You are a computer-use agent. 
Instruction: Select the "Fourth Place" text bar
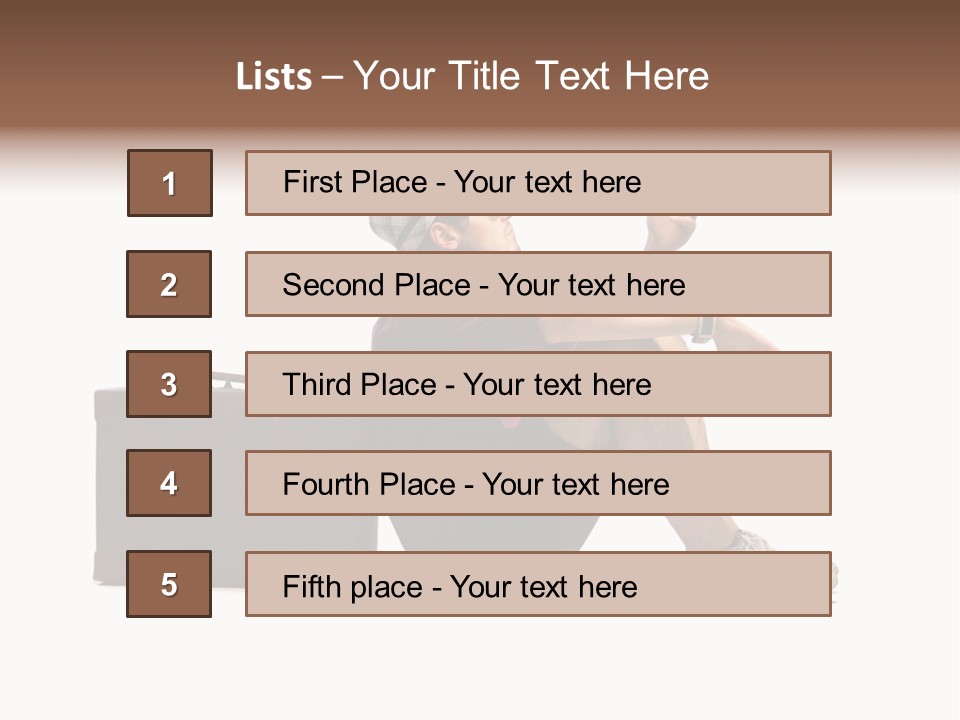pyautogui.click(x=538, y=484)
